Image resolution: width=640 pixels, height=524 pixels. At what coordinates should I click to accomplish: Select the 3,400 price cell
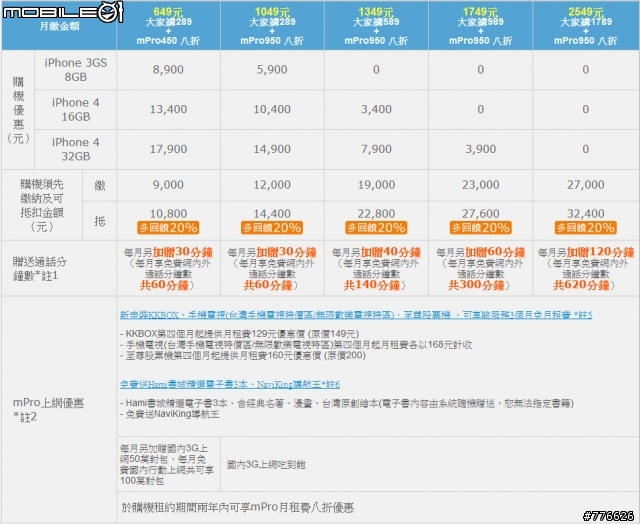pos(376,109)
